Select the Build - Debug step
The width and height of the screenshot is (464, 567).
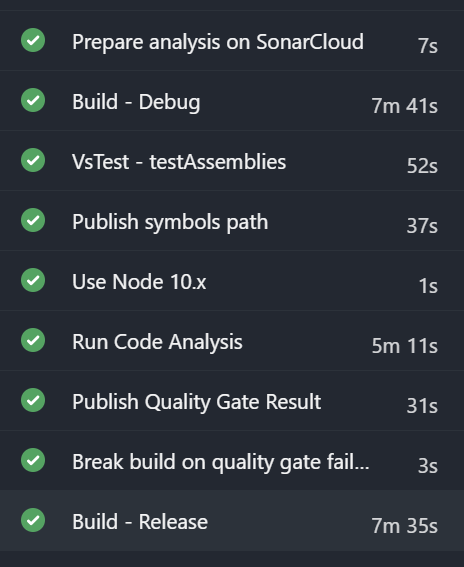232,101
